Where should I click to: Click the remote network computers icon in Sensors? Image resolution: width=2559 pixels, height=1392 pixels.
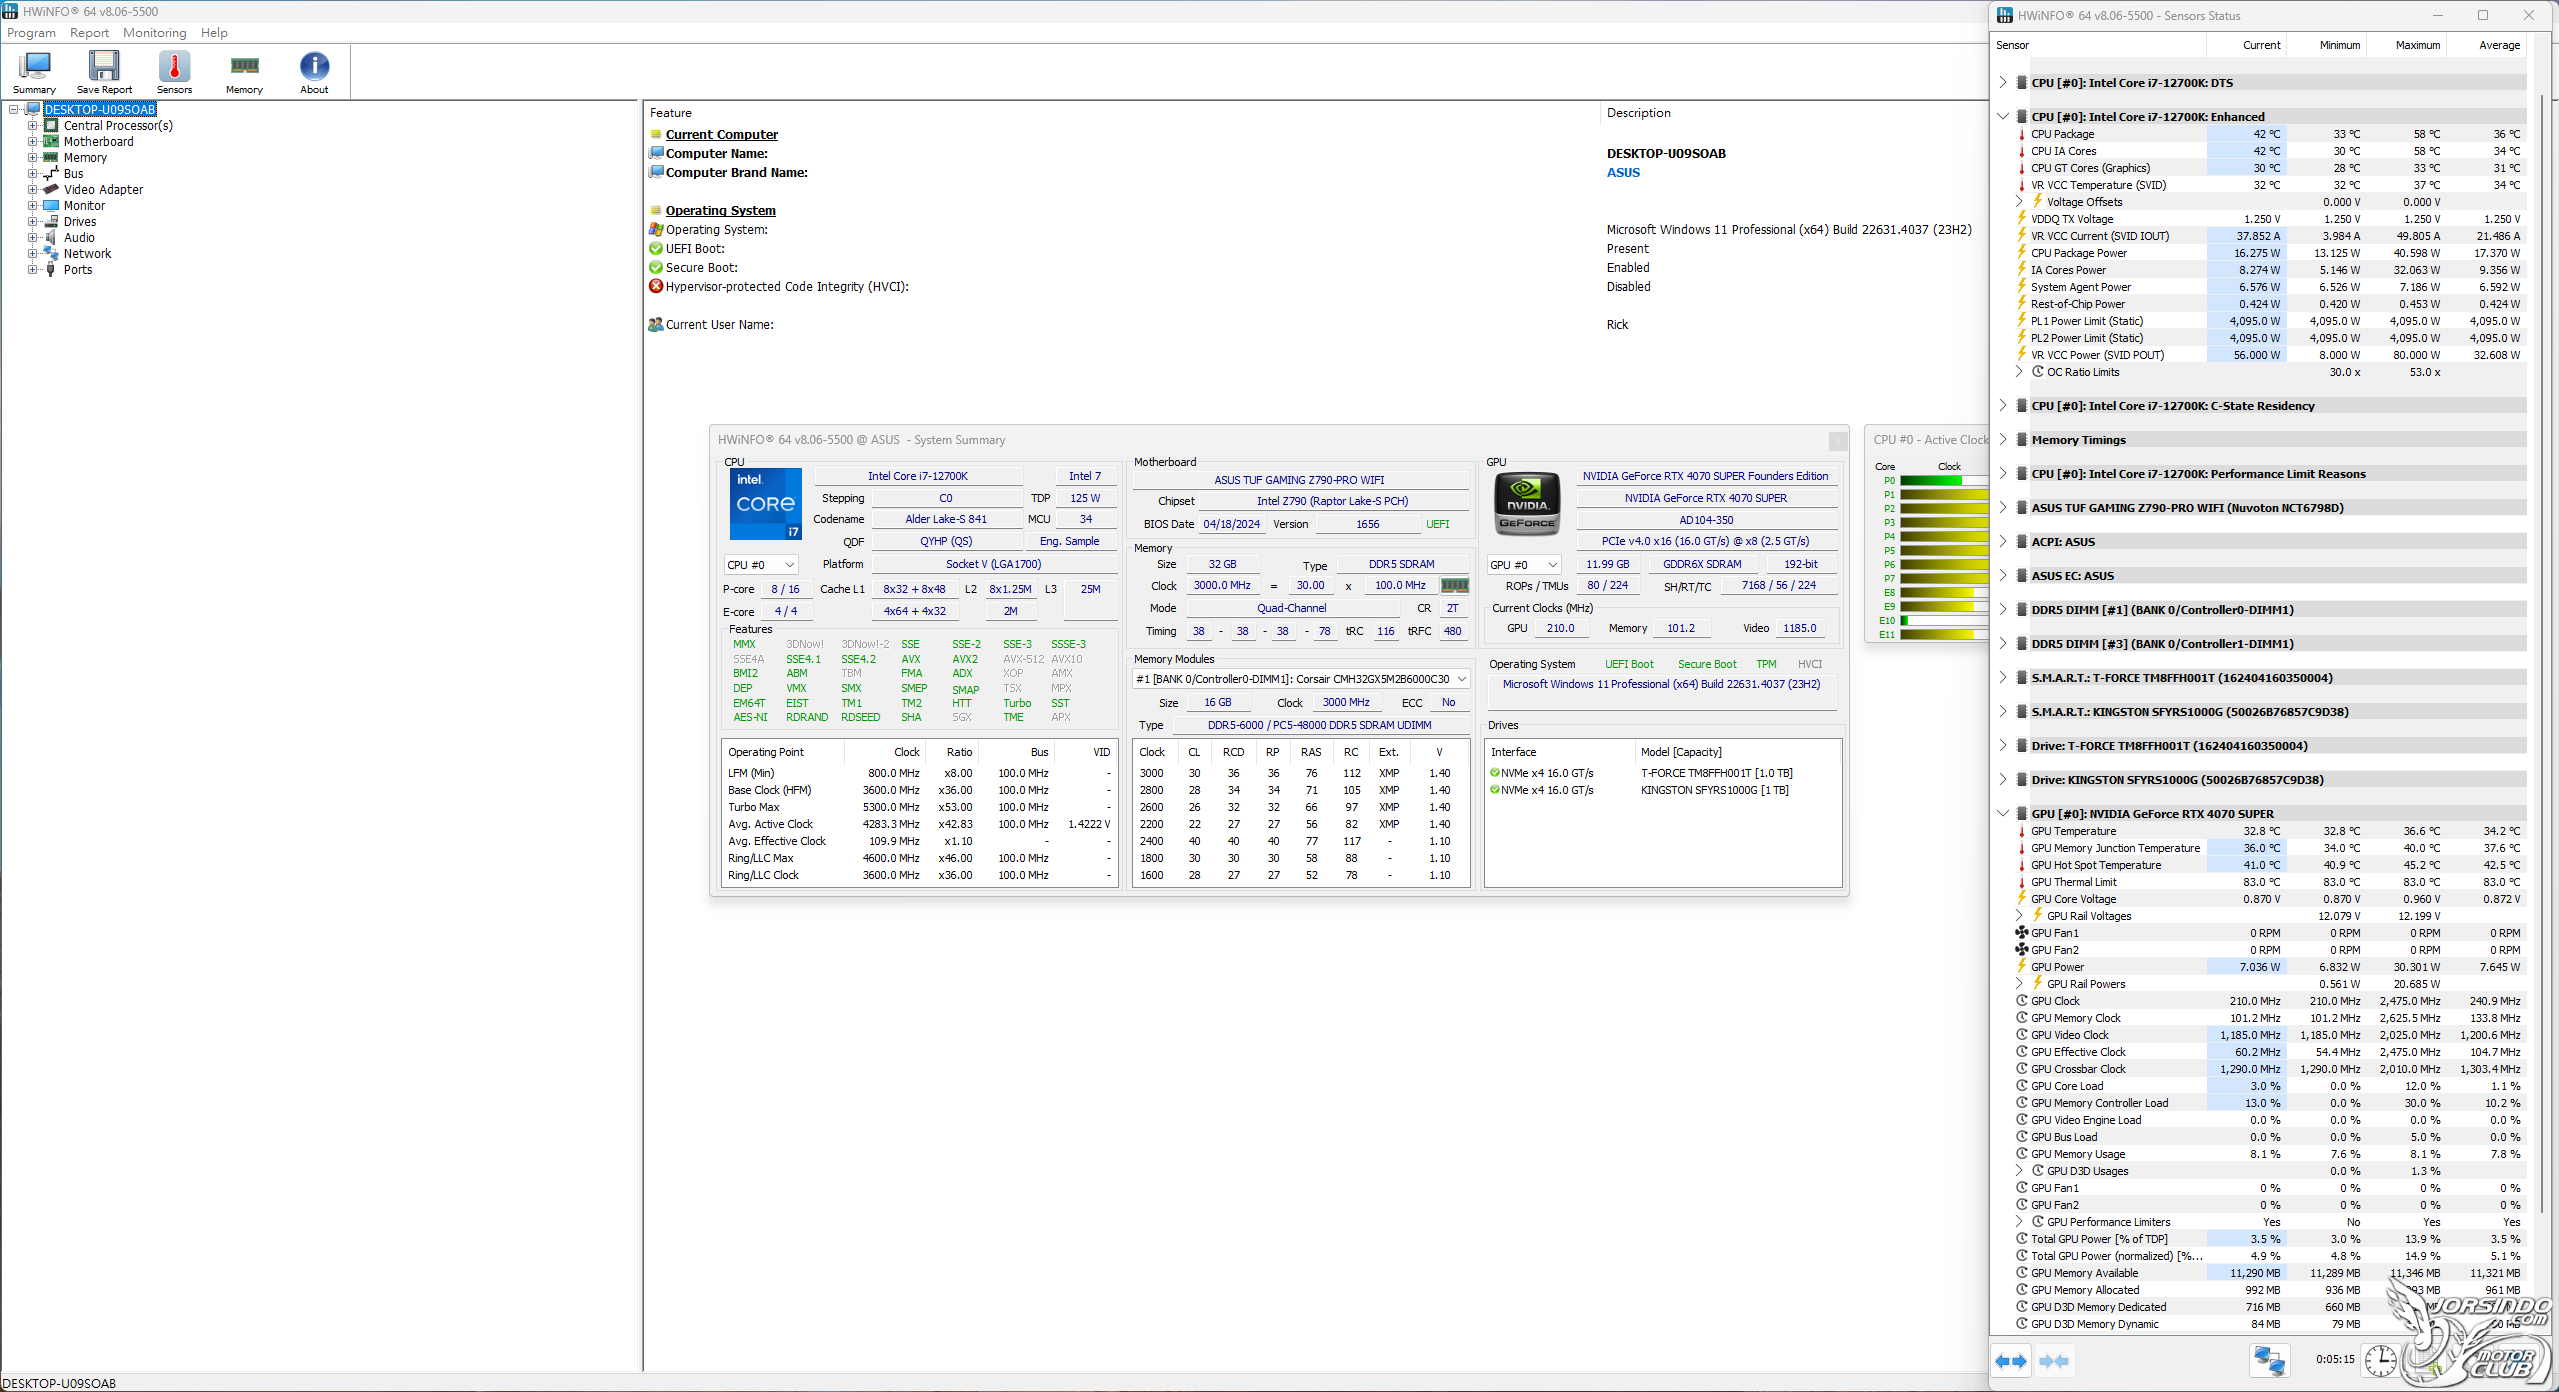tap(2269, 1361)
